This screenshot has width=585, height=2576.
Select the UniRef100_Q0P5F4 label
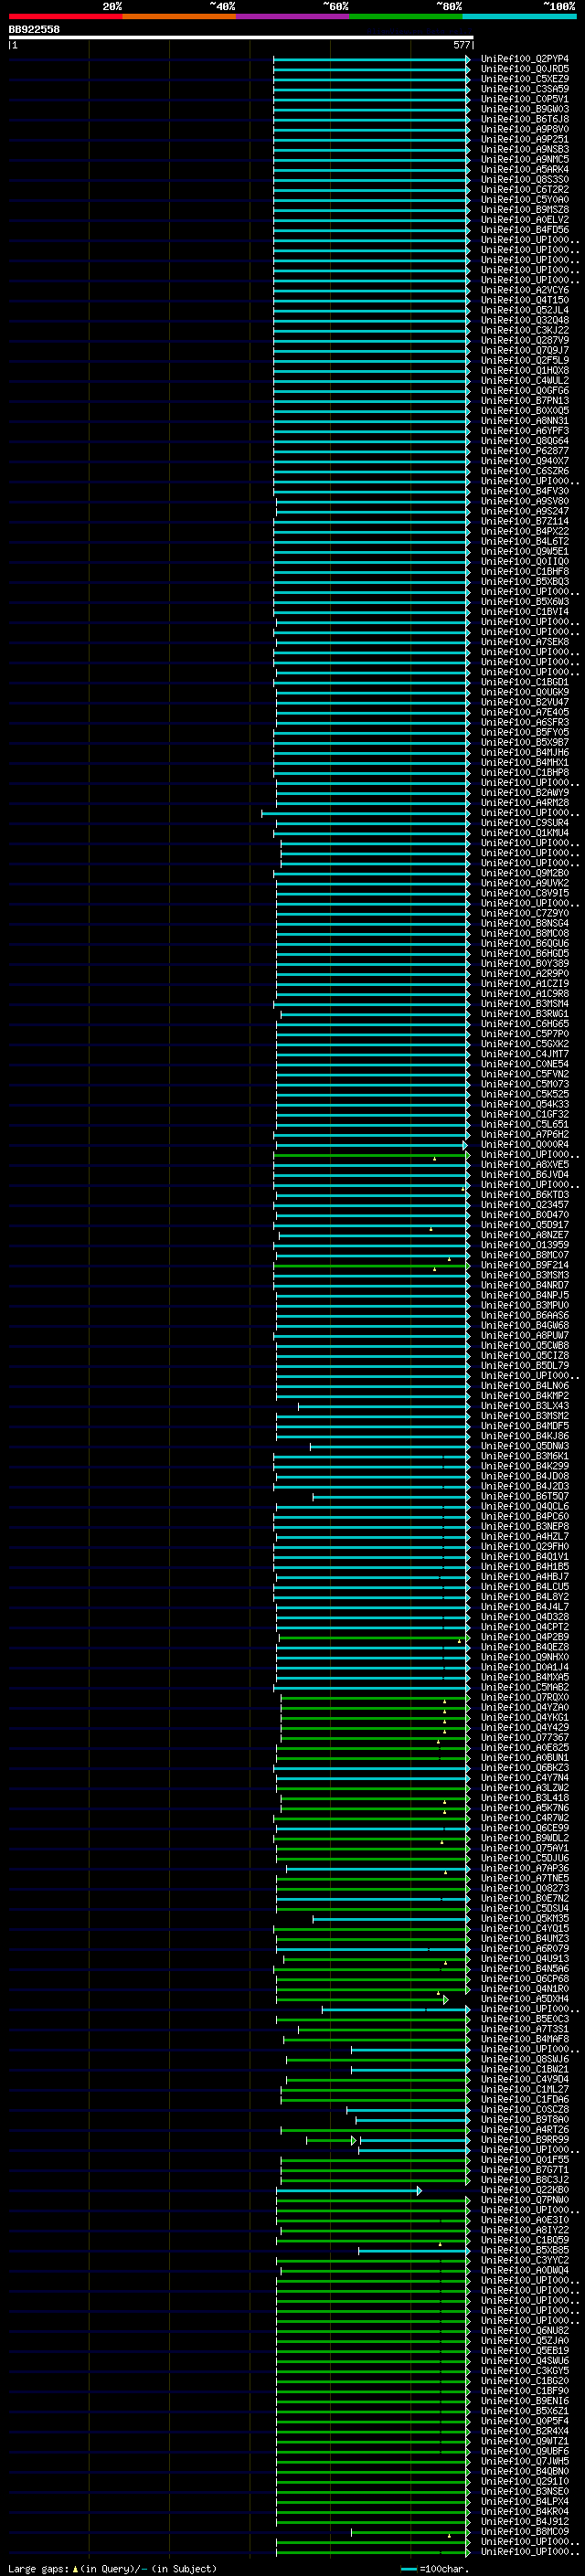coord(525,2421)
